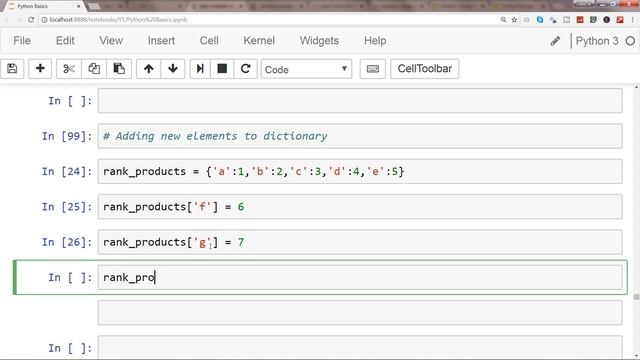Open the Kernel menu
Viewport: 640px width, 360px height.
pos(259,41)
